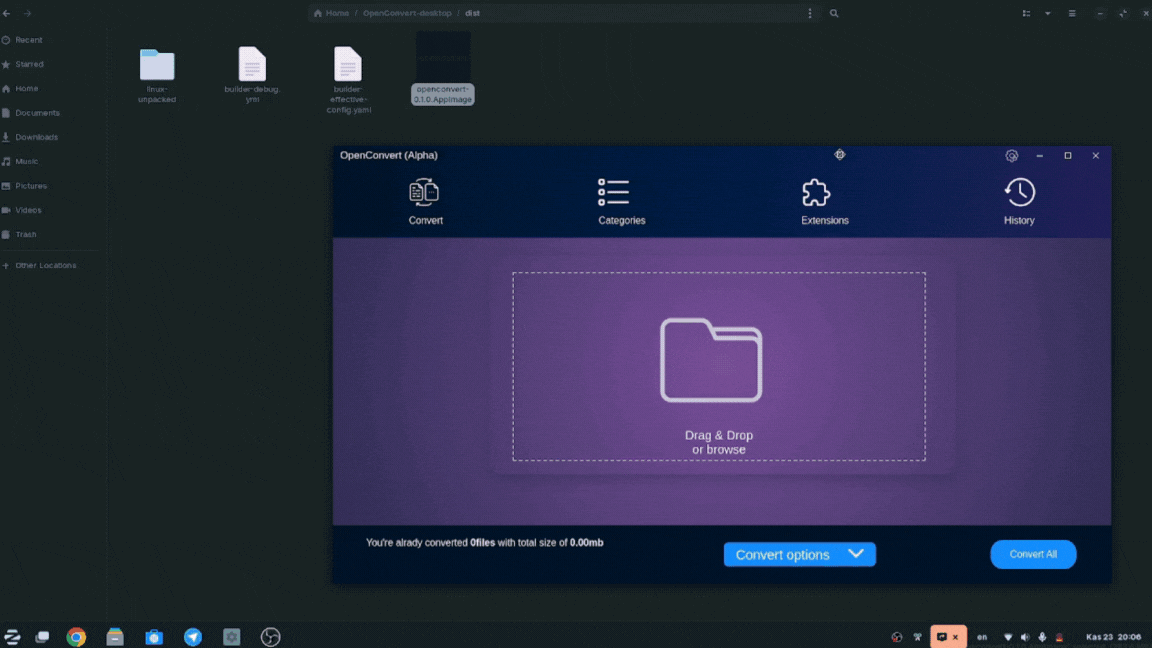Open OBS Studio from taskbar
Screen dimensions: 1152x648
click(x=270, y=637)
